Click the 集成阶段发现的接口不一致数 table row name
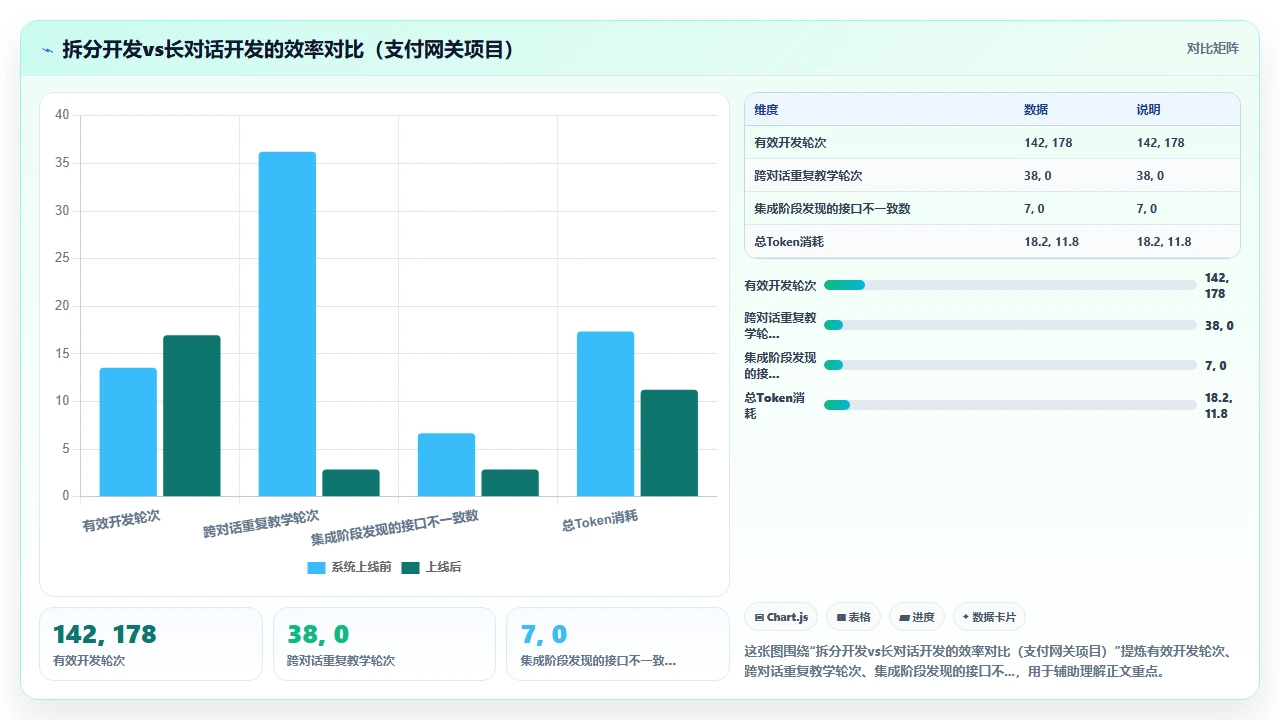The height and width of the screenshot is (720, 1280). (832, 209)
